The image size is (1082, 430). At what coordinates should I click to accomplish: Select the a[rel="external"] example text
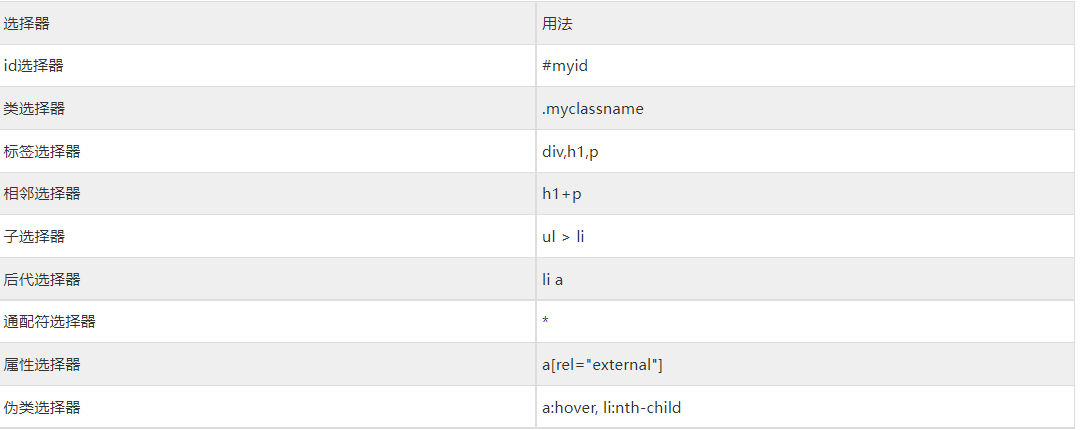point(602,365)
